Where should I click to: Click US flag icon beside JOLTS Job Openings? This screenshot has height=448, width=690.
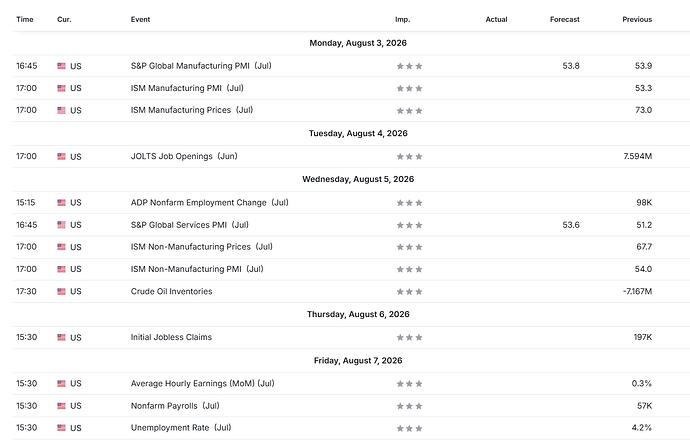[x=61, y=156]
